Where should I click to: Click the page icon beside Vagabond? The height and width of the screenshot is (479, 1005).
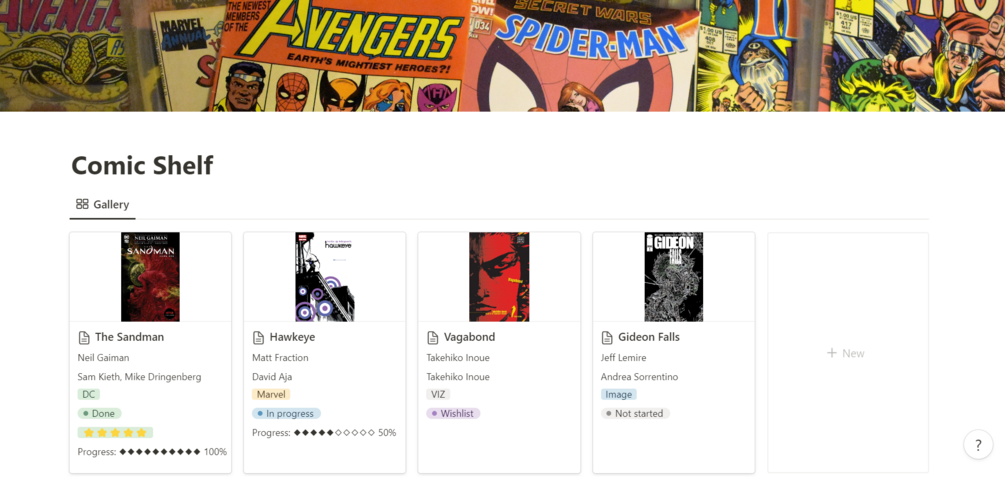click(x=433, y=337)
